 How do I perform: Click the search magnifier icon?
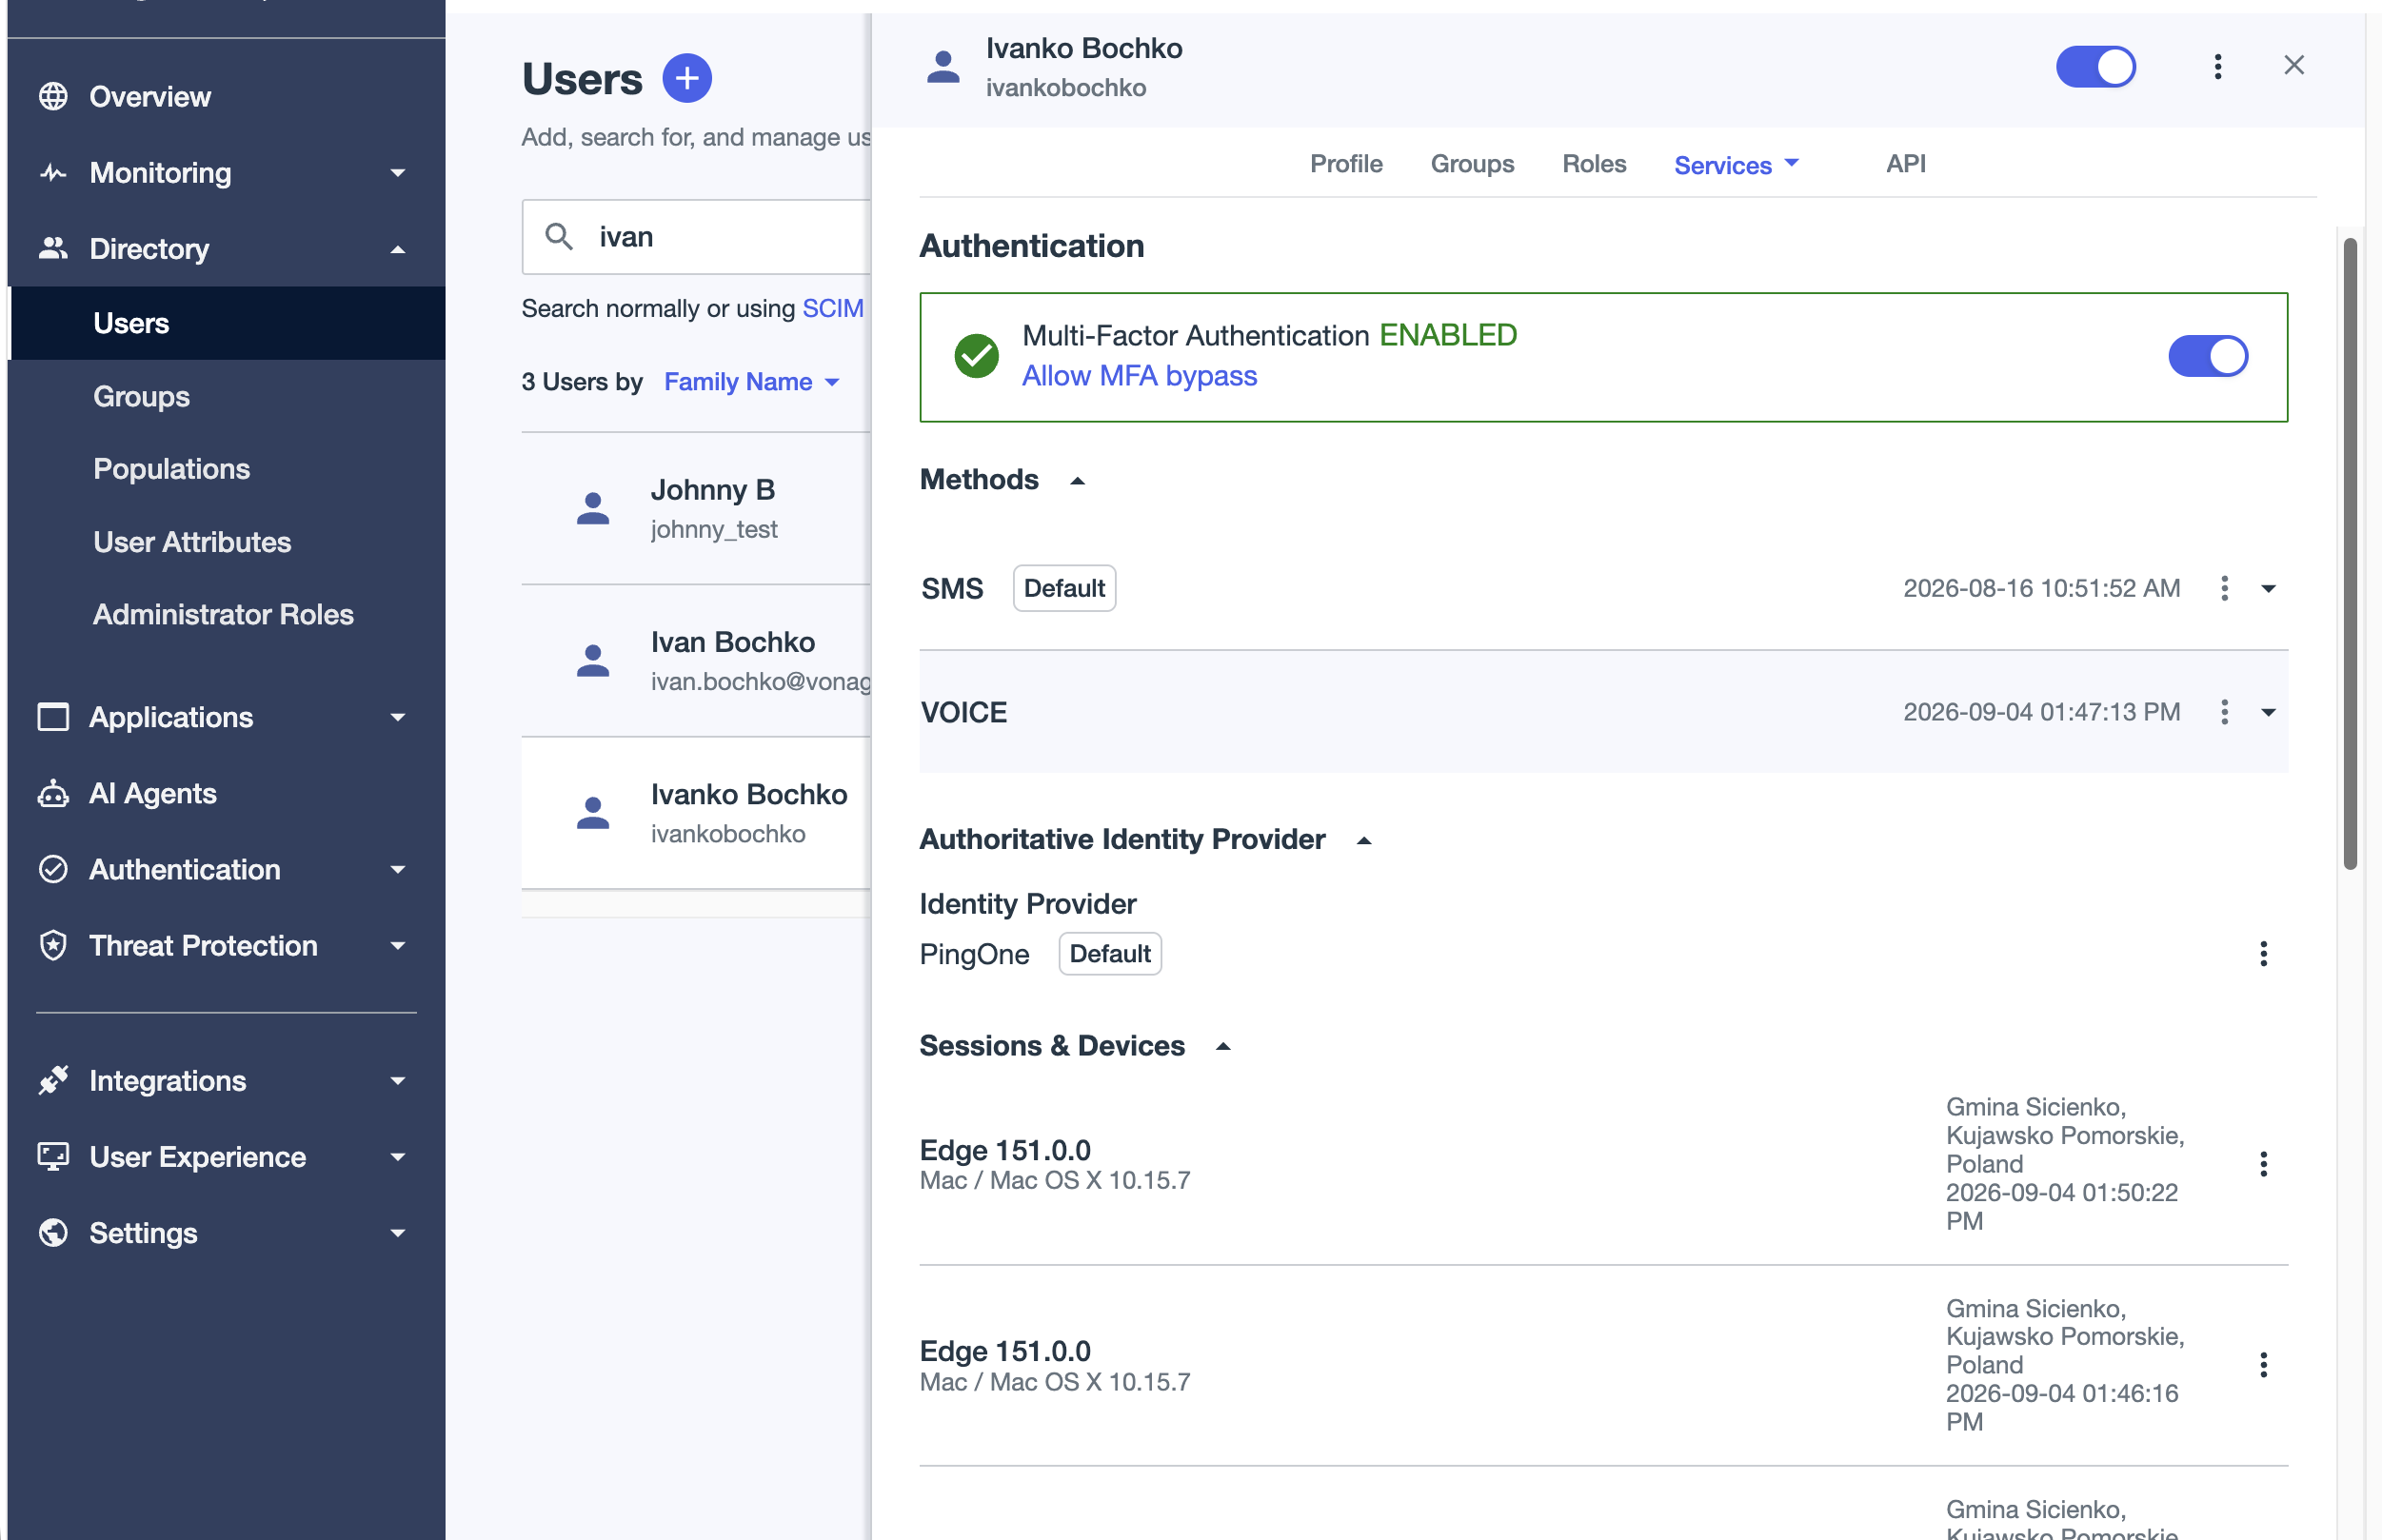pyautogui.click(x=559, y=237)
